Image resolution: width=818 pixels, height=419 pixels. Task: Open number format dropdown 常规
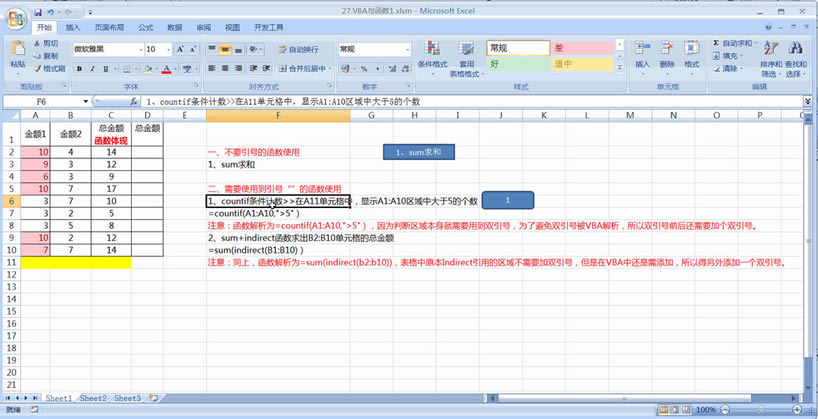pyautogui.click(x=407, y=50)
